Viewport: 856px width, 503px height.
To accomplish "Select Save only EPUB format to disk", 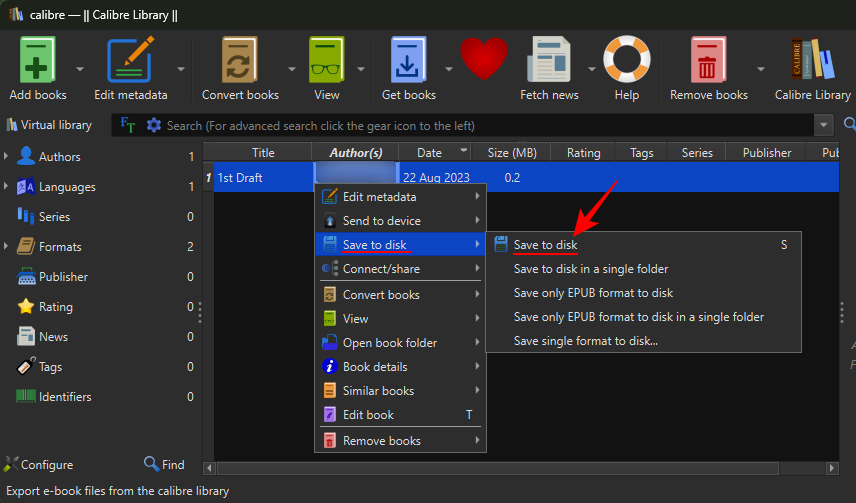I will coord(644,293).
